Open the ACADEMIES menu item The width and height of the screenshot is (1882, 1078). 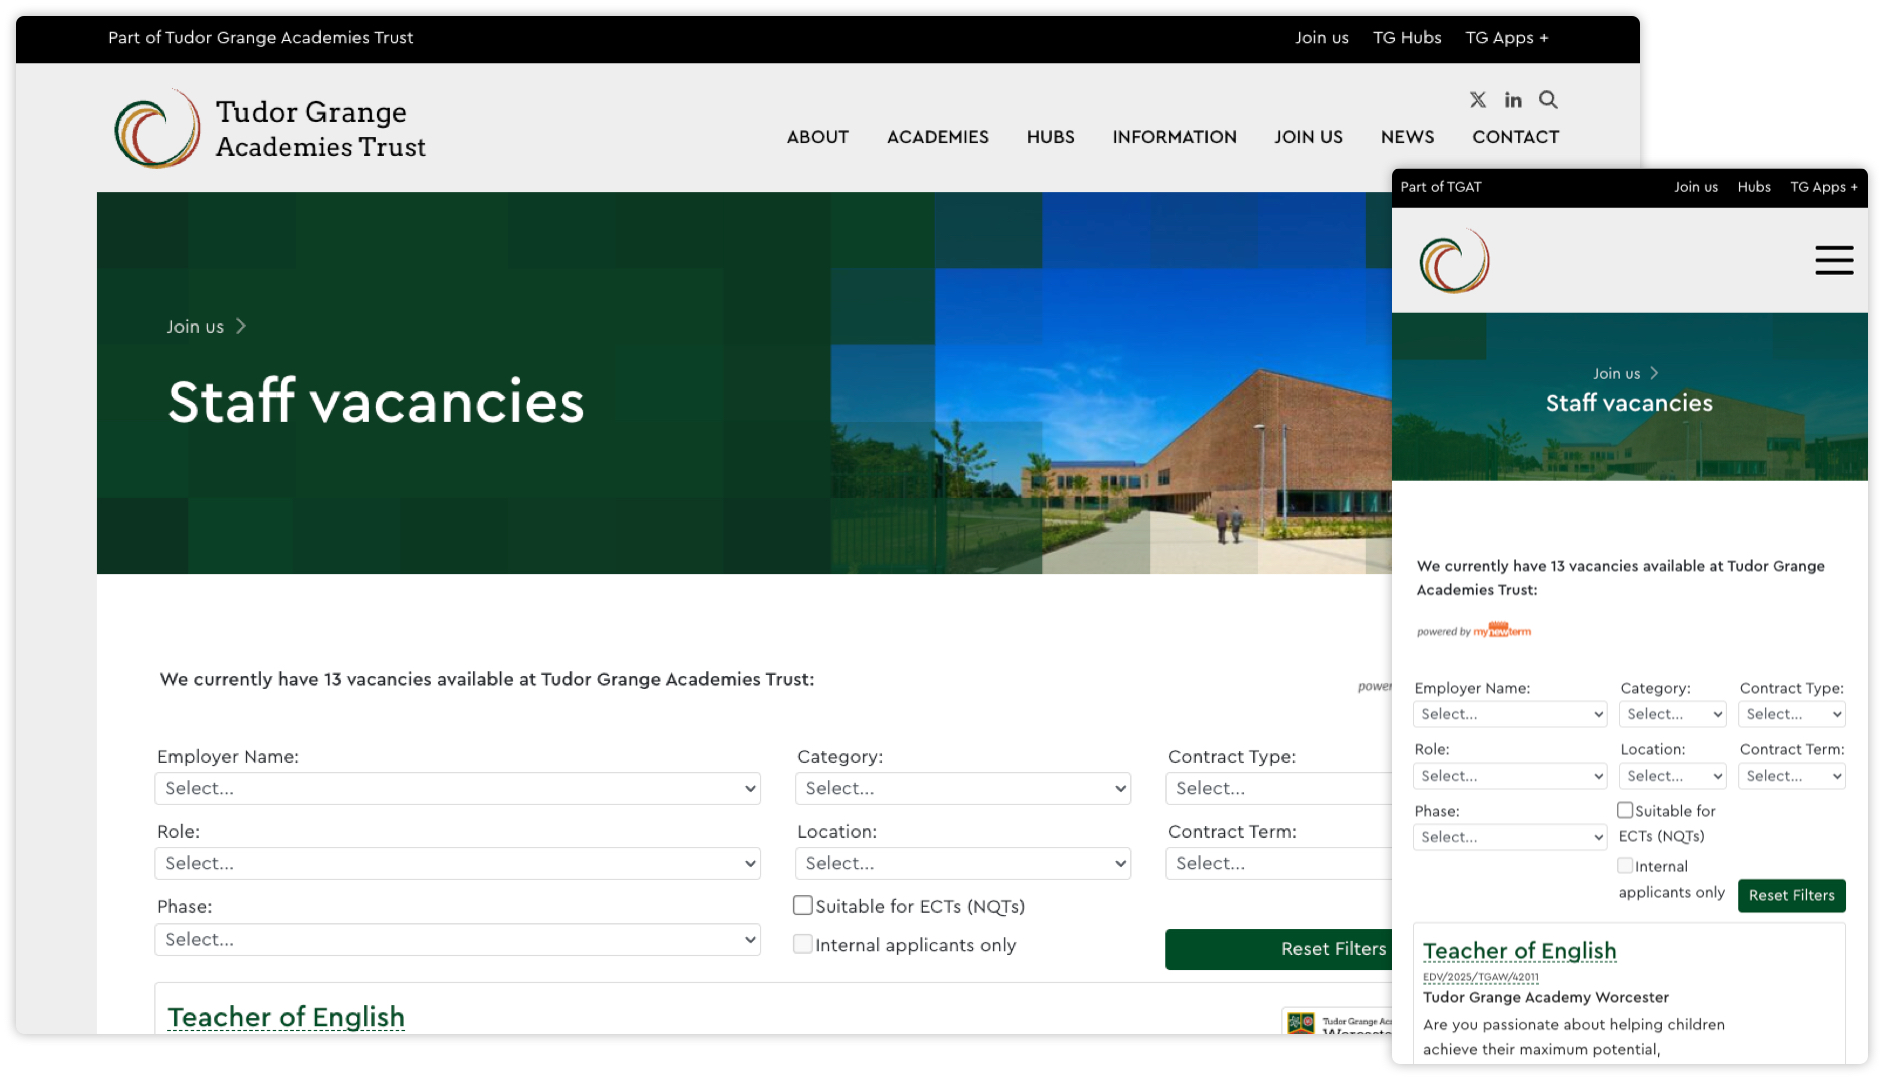[x=937, y=137]
